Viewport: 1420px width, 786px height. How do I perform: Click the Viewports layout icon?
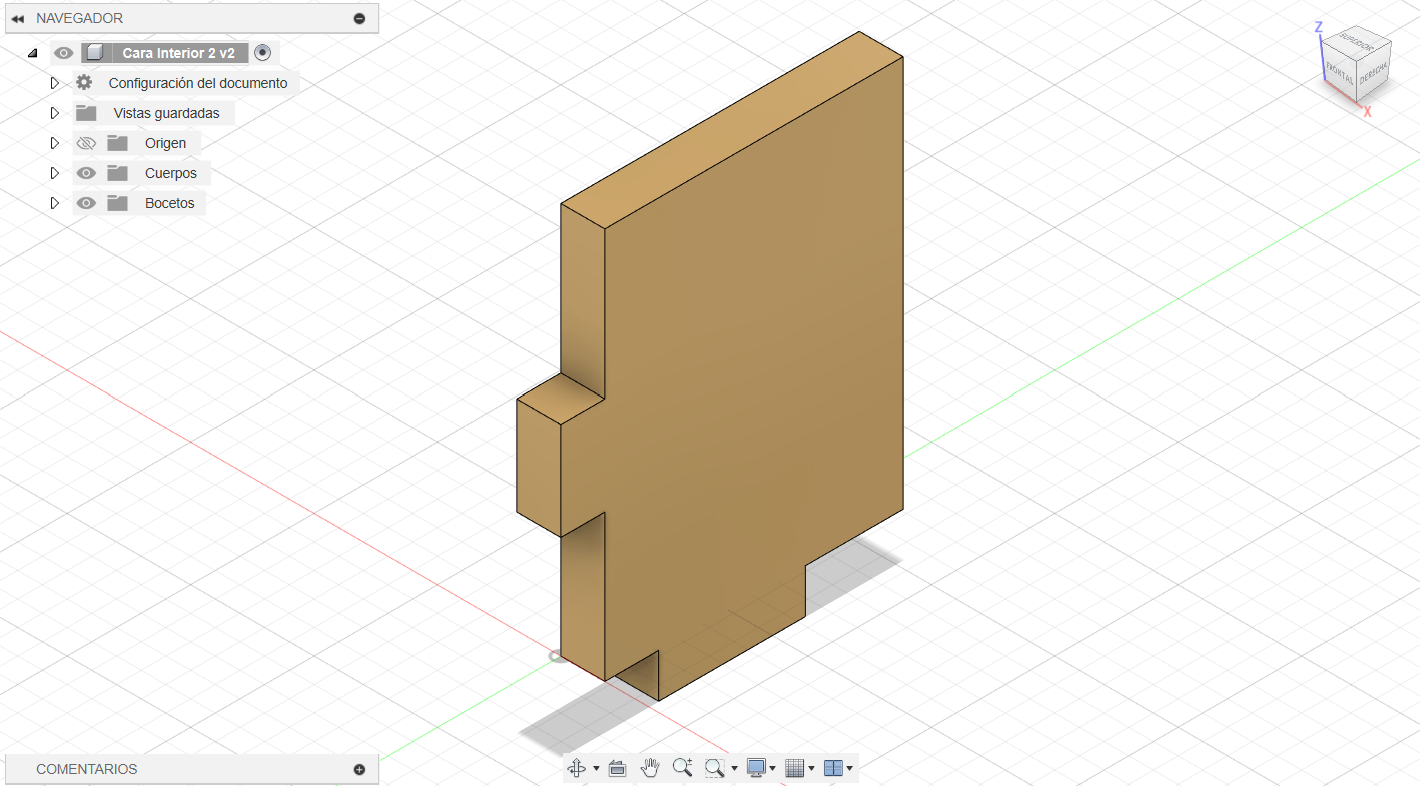pyautogui.click(x=833, y=768)
